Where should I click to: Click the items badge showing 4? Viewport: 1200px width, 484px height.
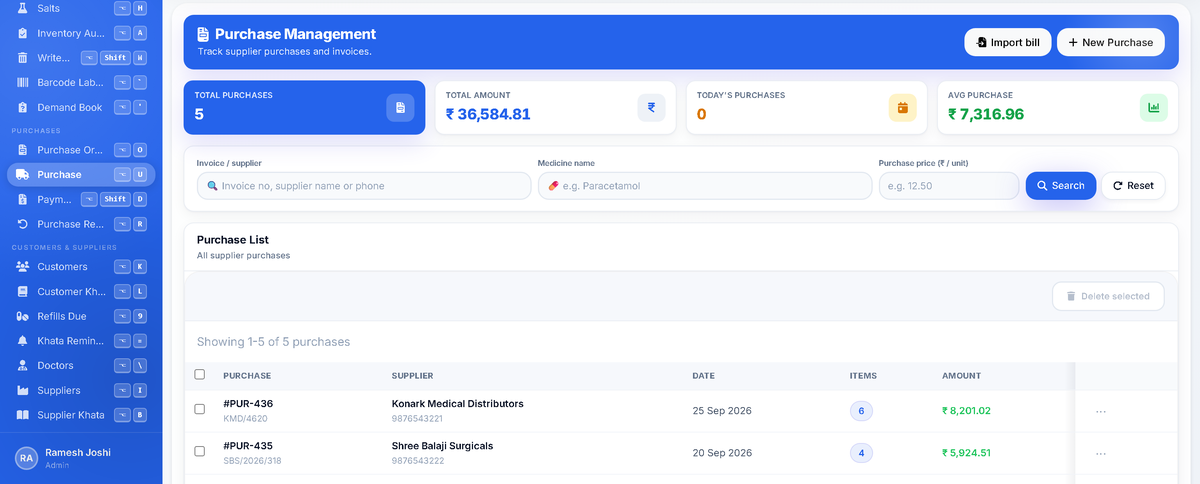(x=861, y=453)
